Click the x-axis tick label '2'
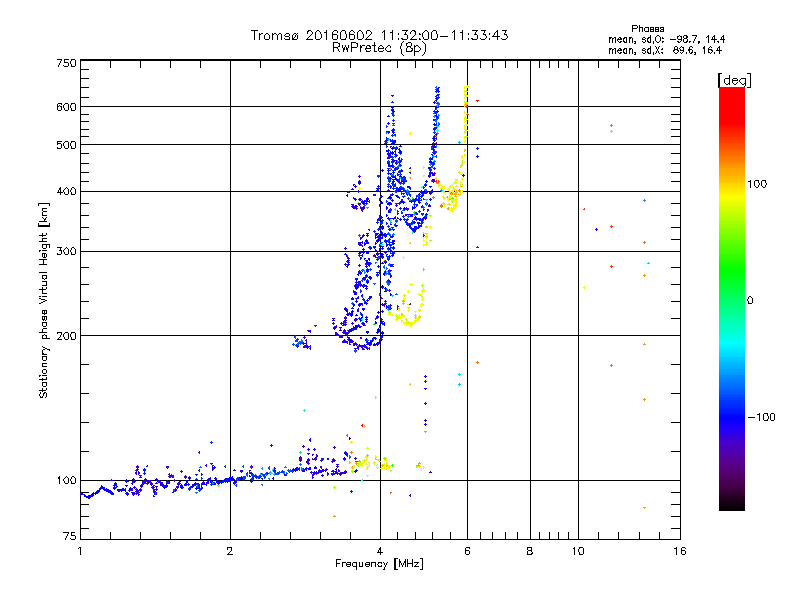The height and width of the screenshot is (600, 800). [x=230, y=551]
